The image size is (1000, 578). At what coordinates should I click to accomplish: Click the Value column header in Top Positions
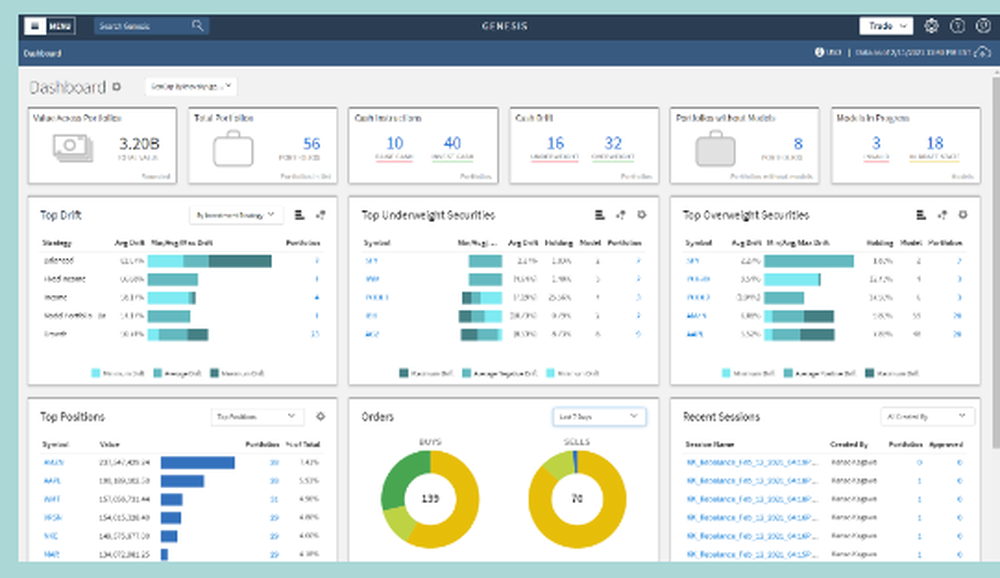point(109,445)
